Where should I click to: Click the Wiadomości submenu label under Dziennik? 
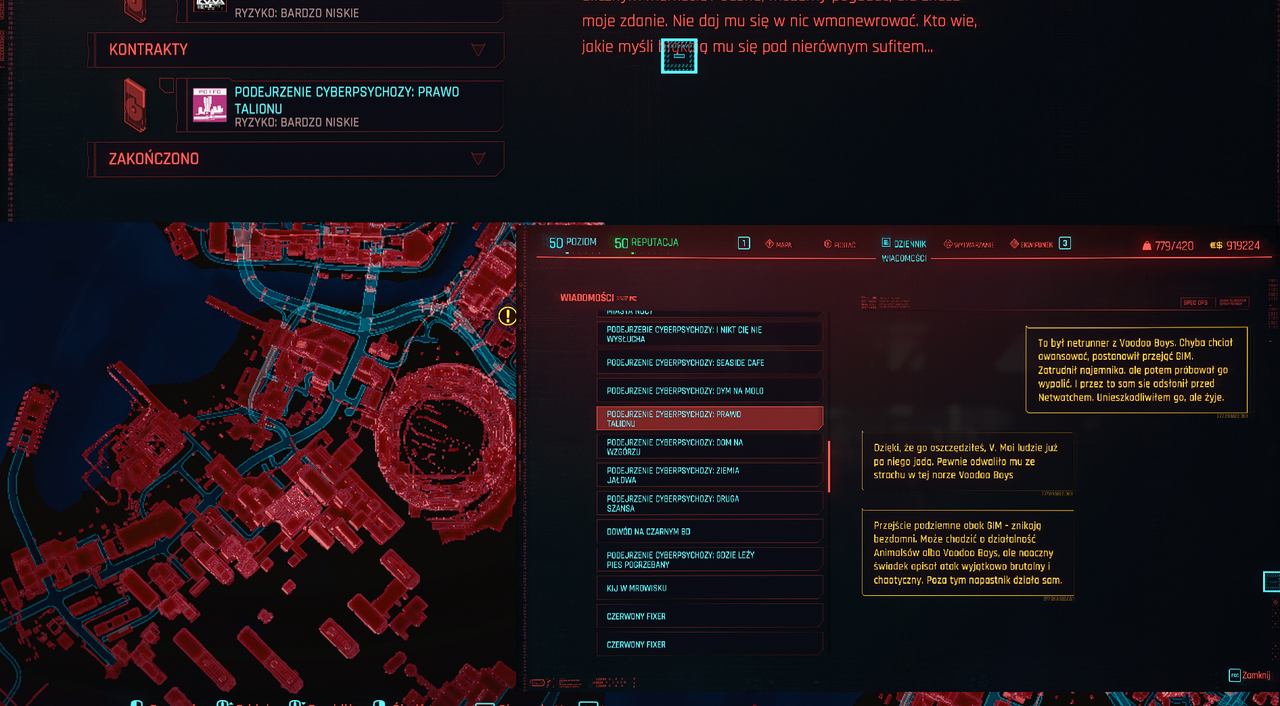tap(904, 258)
